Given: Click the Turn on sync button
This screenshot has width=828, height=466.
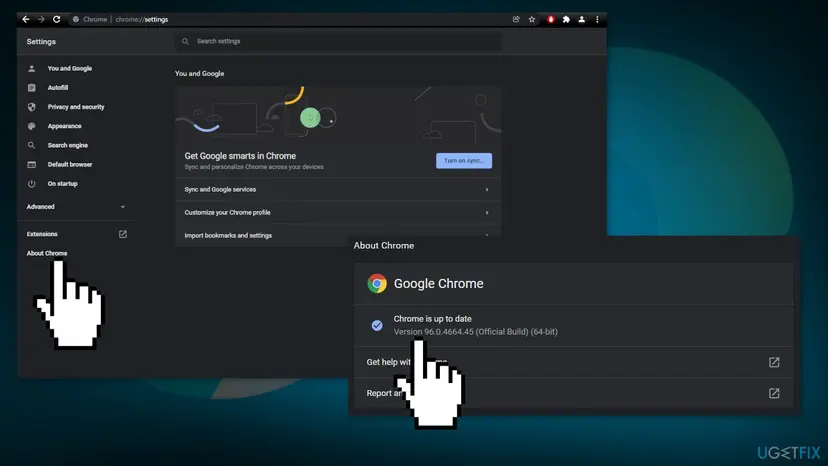Looking at the screenshot, I should coord(464,161).
